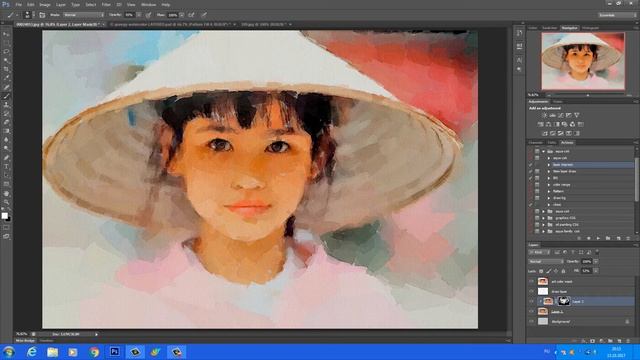Toggle the checkmark on the 'BG' action

coord(531,178)
